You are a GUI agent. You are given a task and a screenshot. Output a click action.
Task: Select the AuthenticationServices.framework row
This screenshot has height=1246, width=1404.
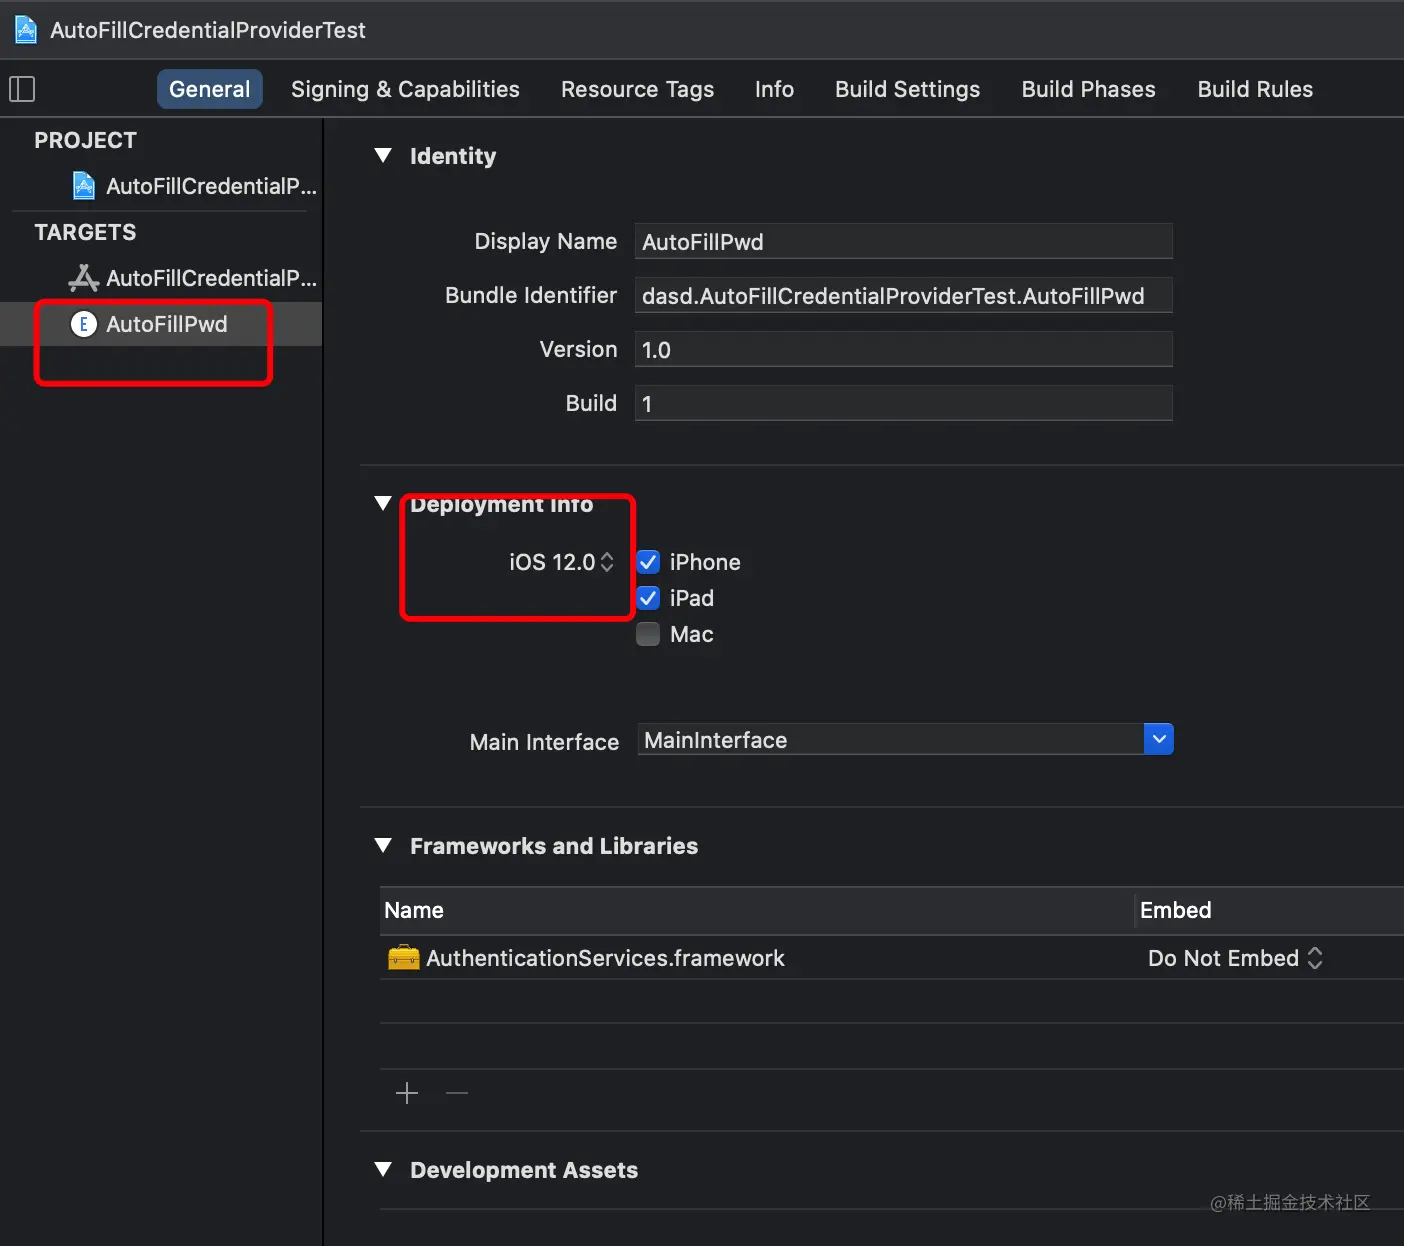click(891, 958)
